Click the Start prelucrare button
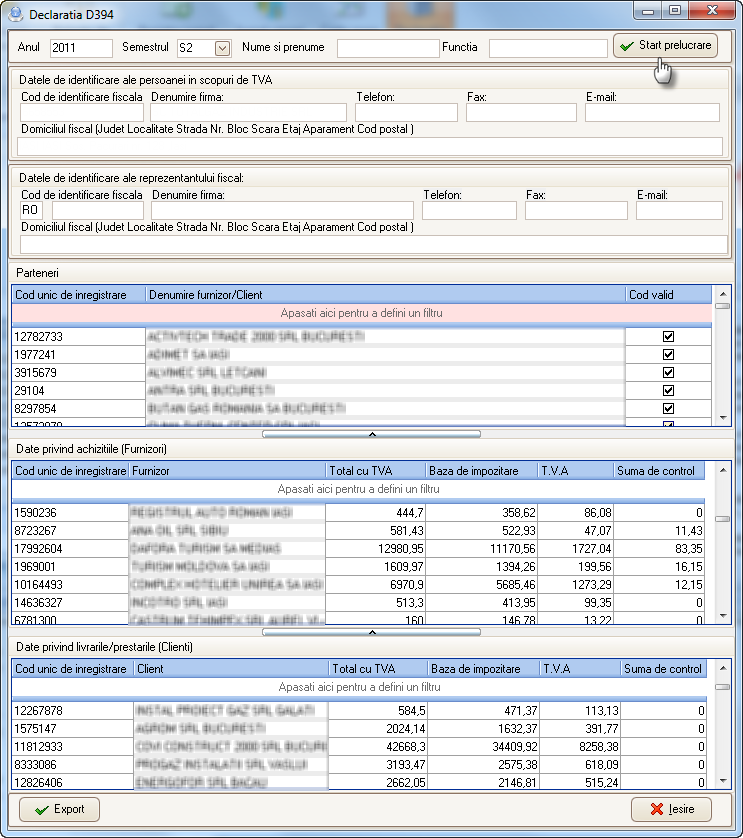The image size is (743, 838). coord(665,46)
